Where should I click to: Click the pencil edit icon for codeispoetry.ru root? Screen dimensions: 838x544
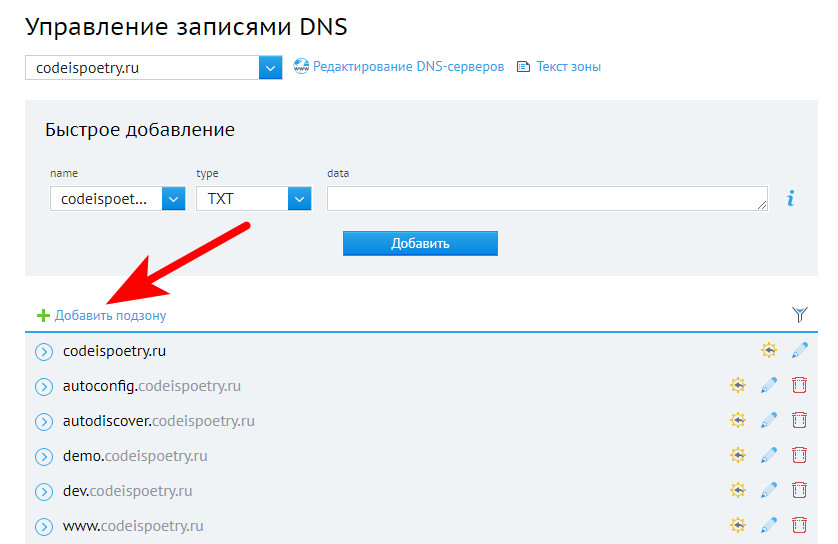(x=800, y=350)
